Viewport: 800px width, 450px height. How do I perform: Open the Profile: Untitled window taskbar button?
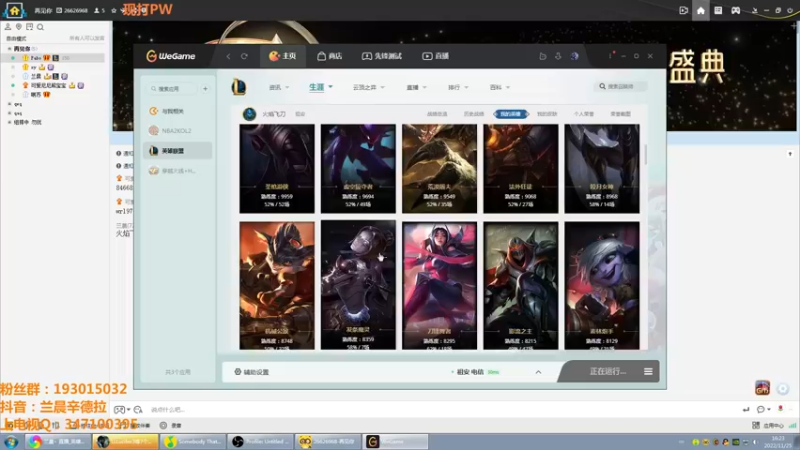[x=261, y=442]
